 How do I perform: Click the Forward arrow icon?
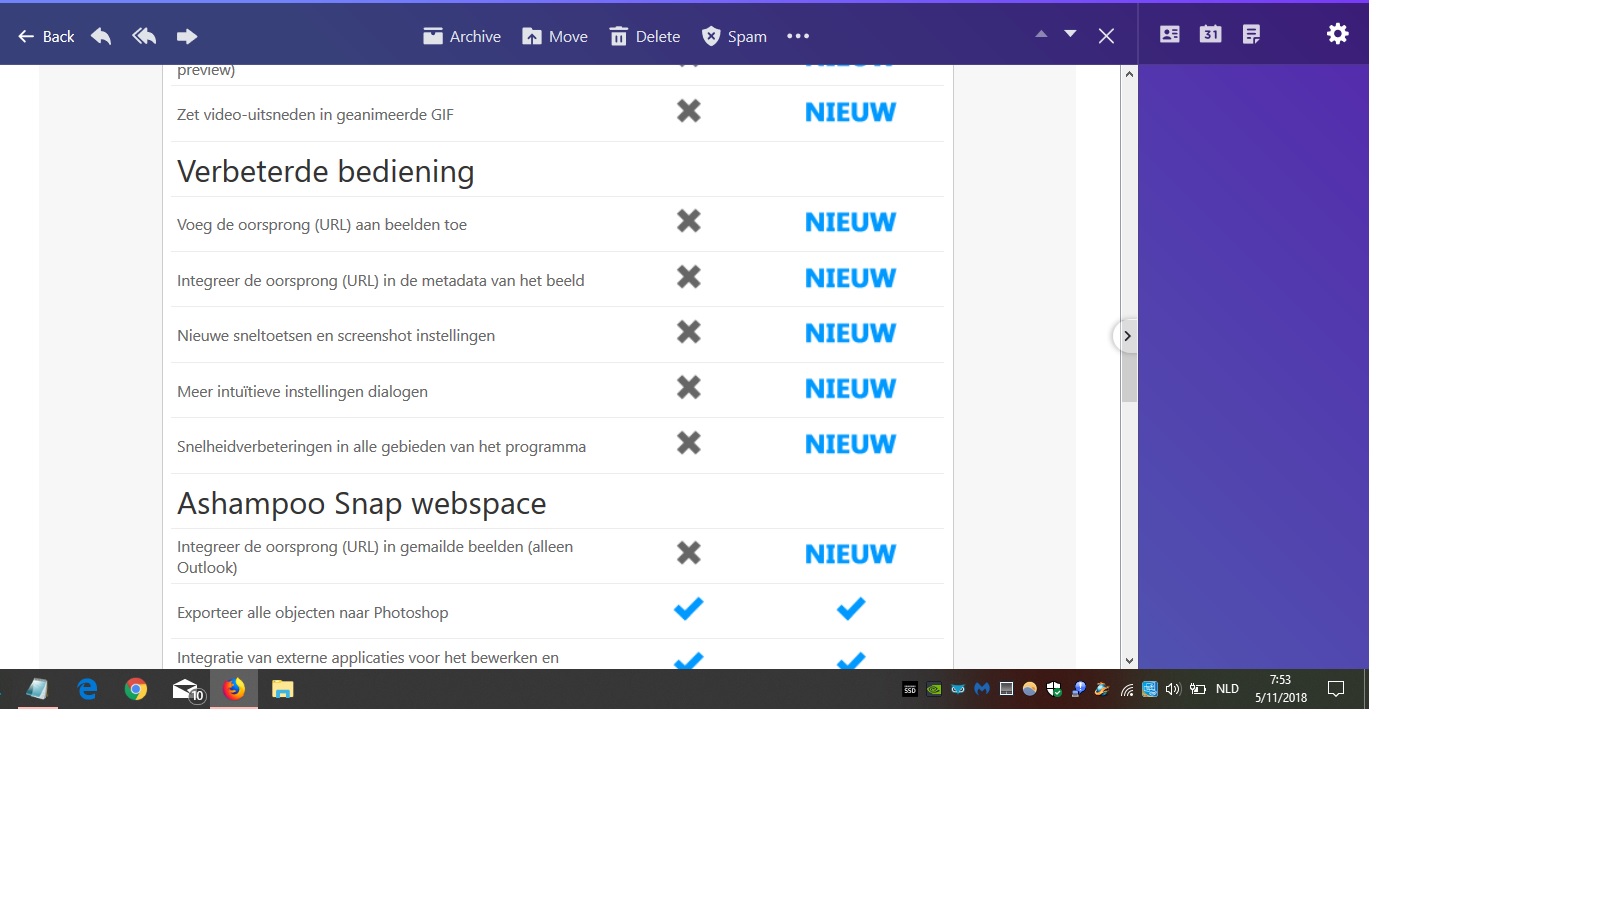pos(187,36)
